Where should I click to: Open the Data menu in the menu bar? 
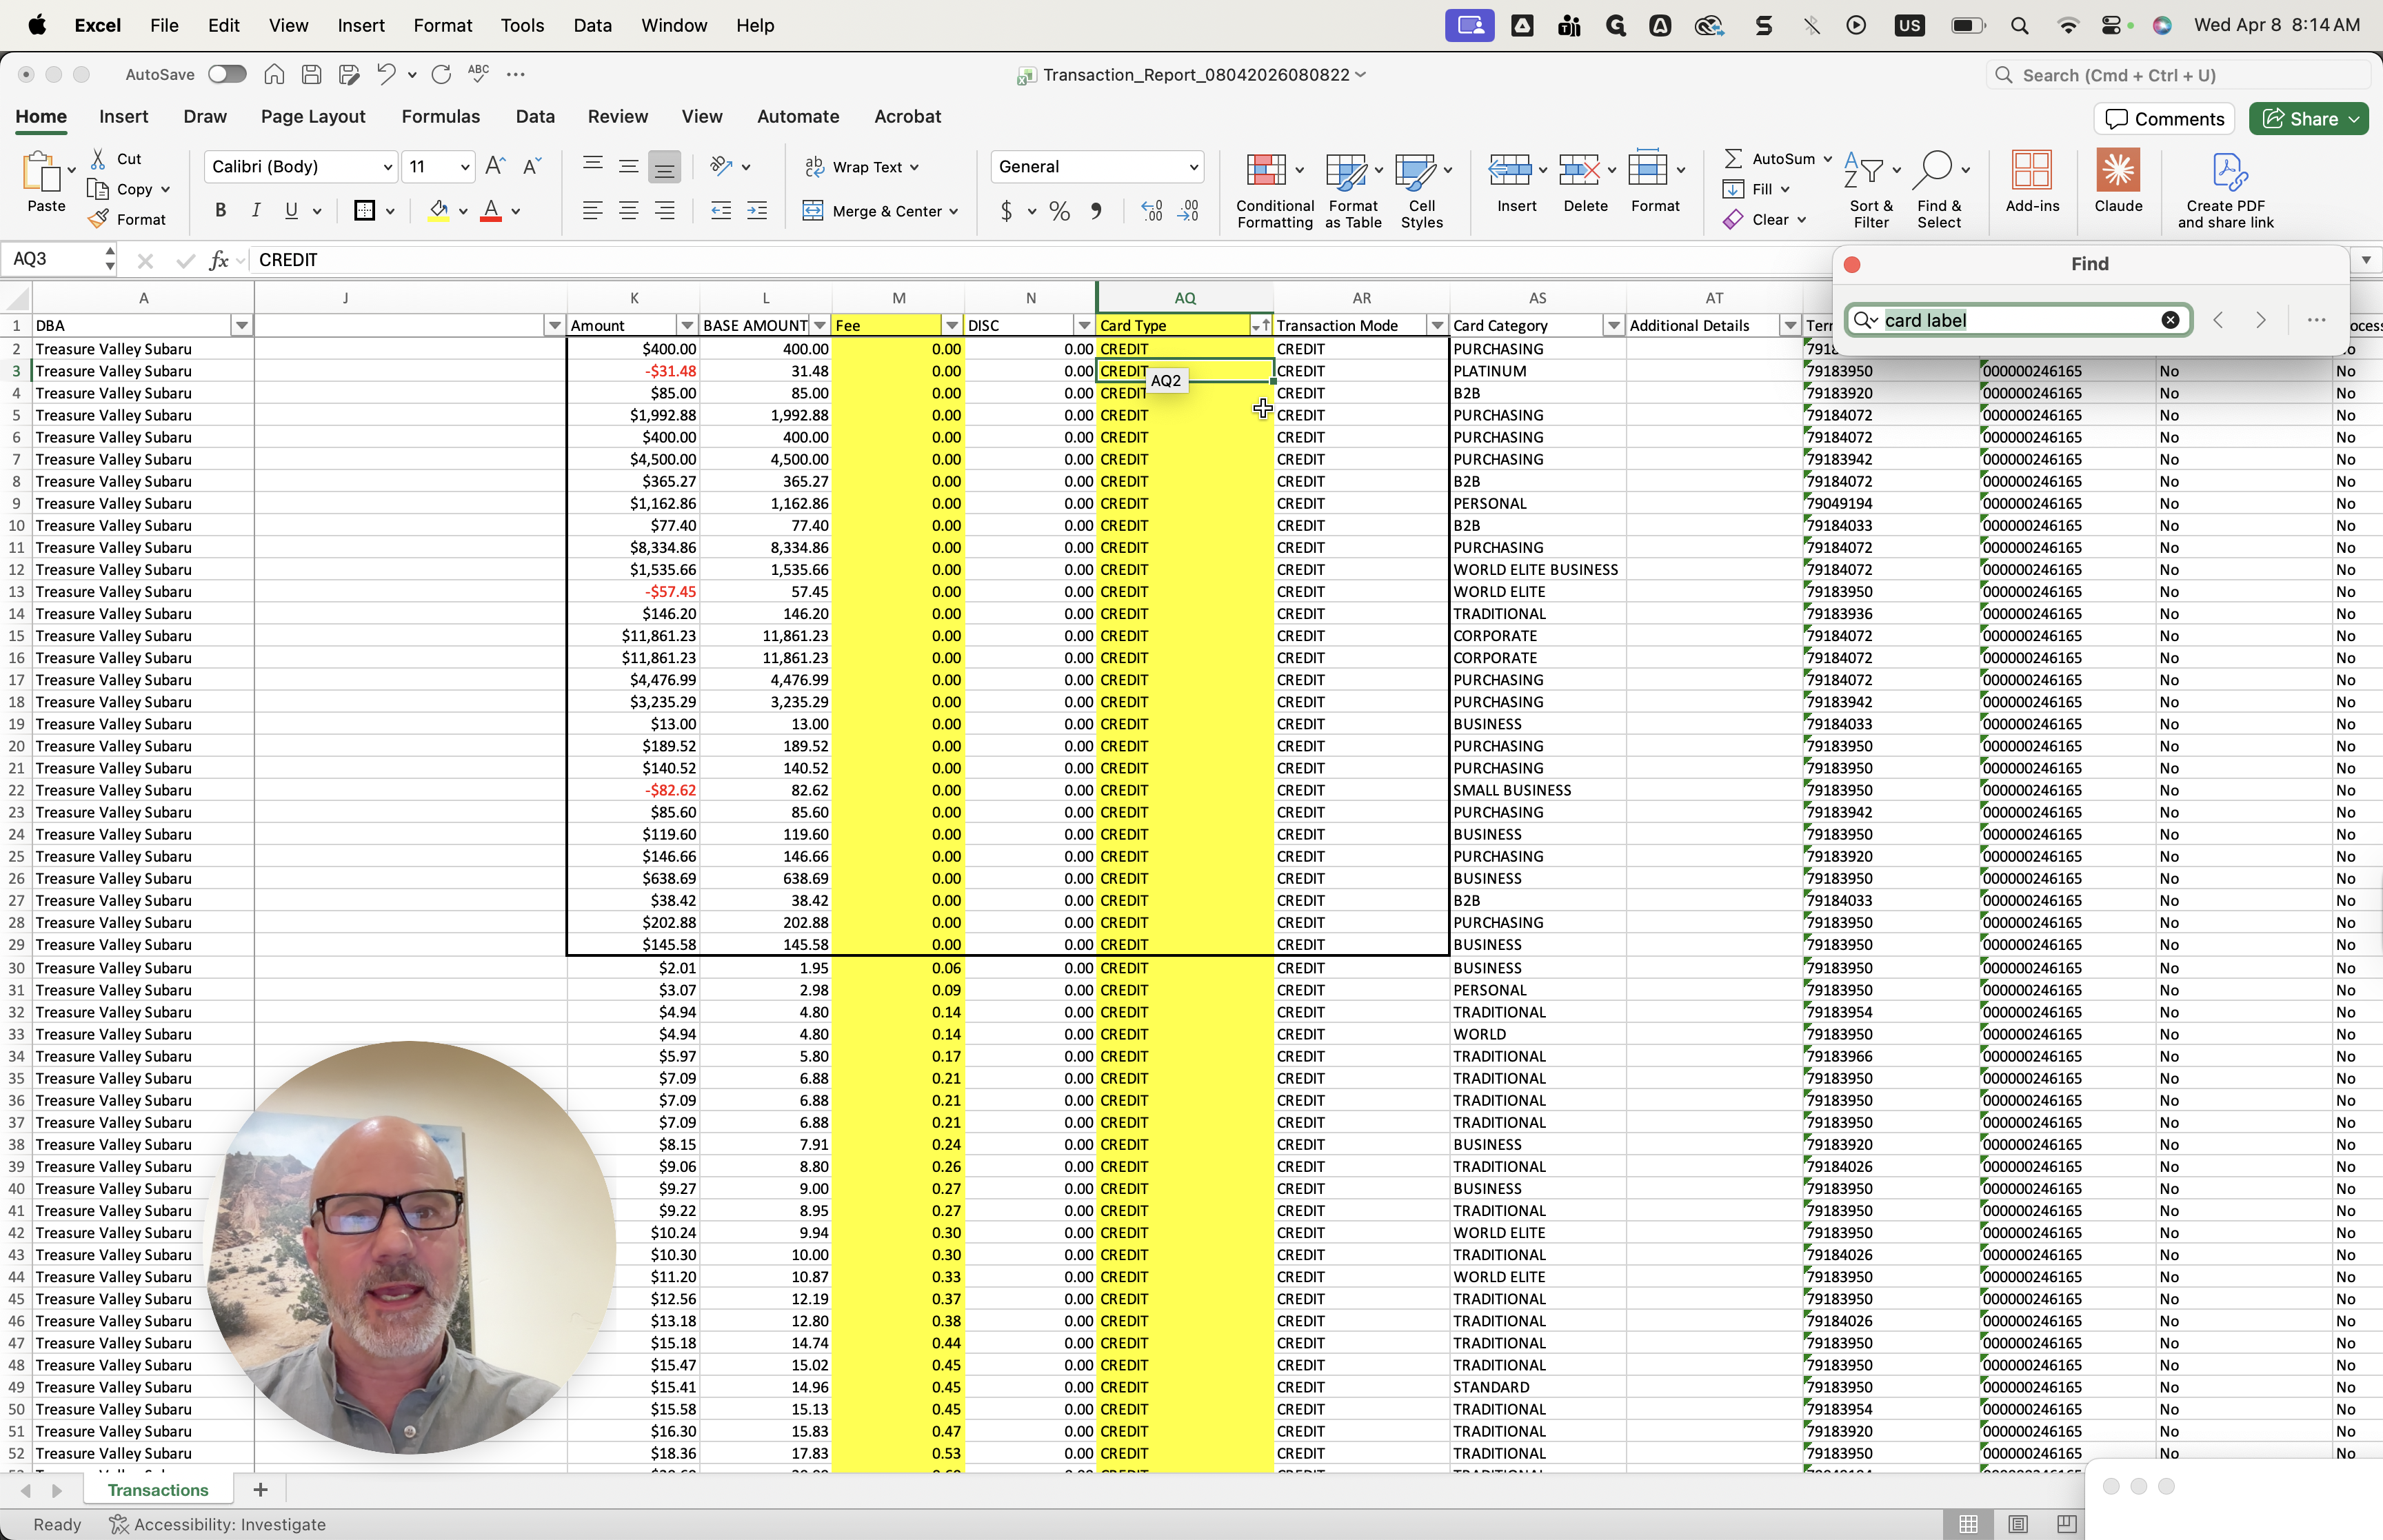coord(592,25)
